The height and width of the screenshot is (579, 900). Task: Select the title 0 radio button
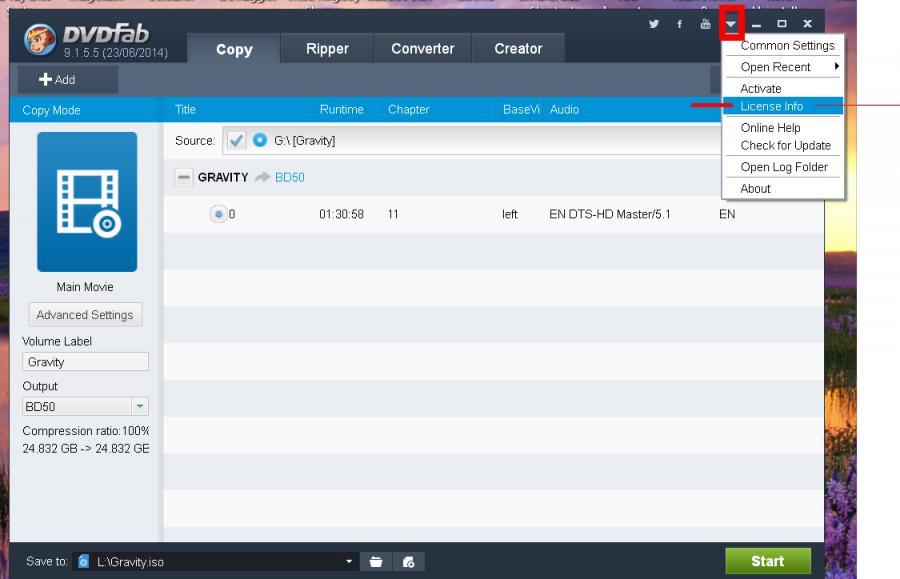coord(218,214)
